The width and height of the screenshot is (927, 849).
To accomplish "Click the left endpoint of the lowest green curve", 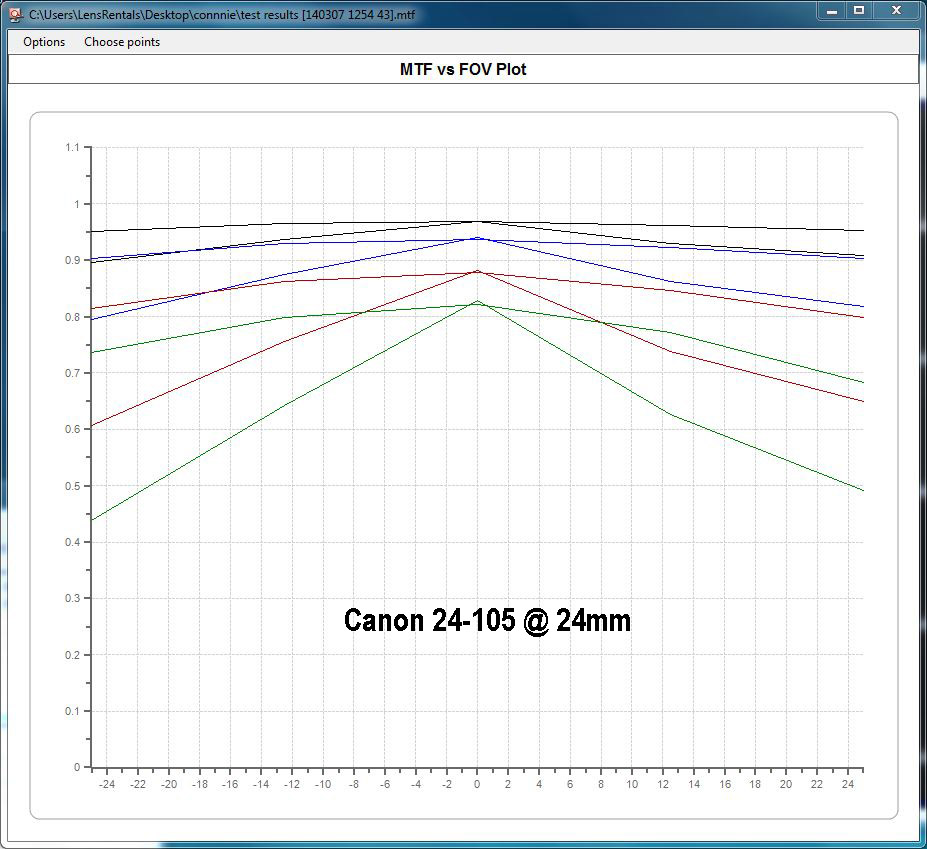I will (x=92, y=520).
